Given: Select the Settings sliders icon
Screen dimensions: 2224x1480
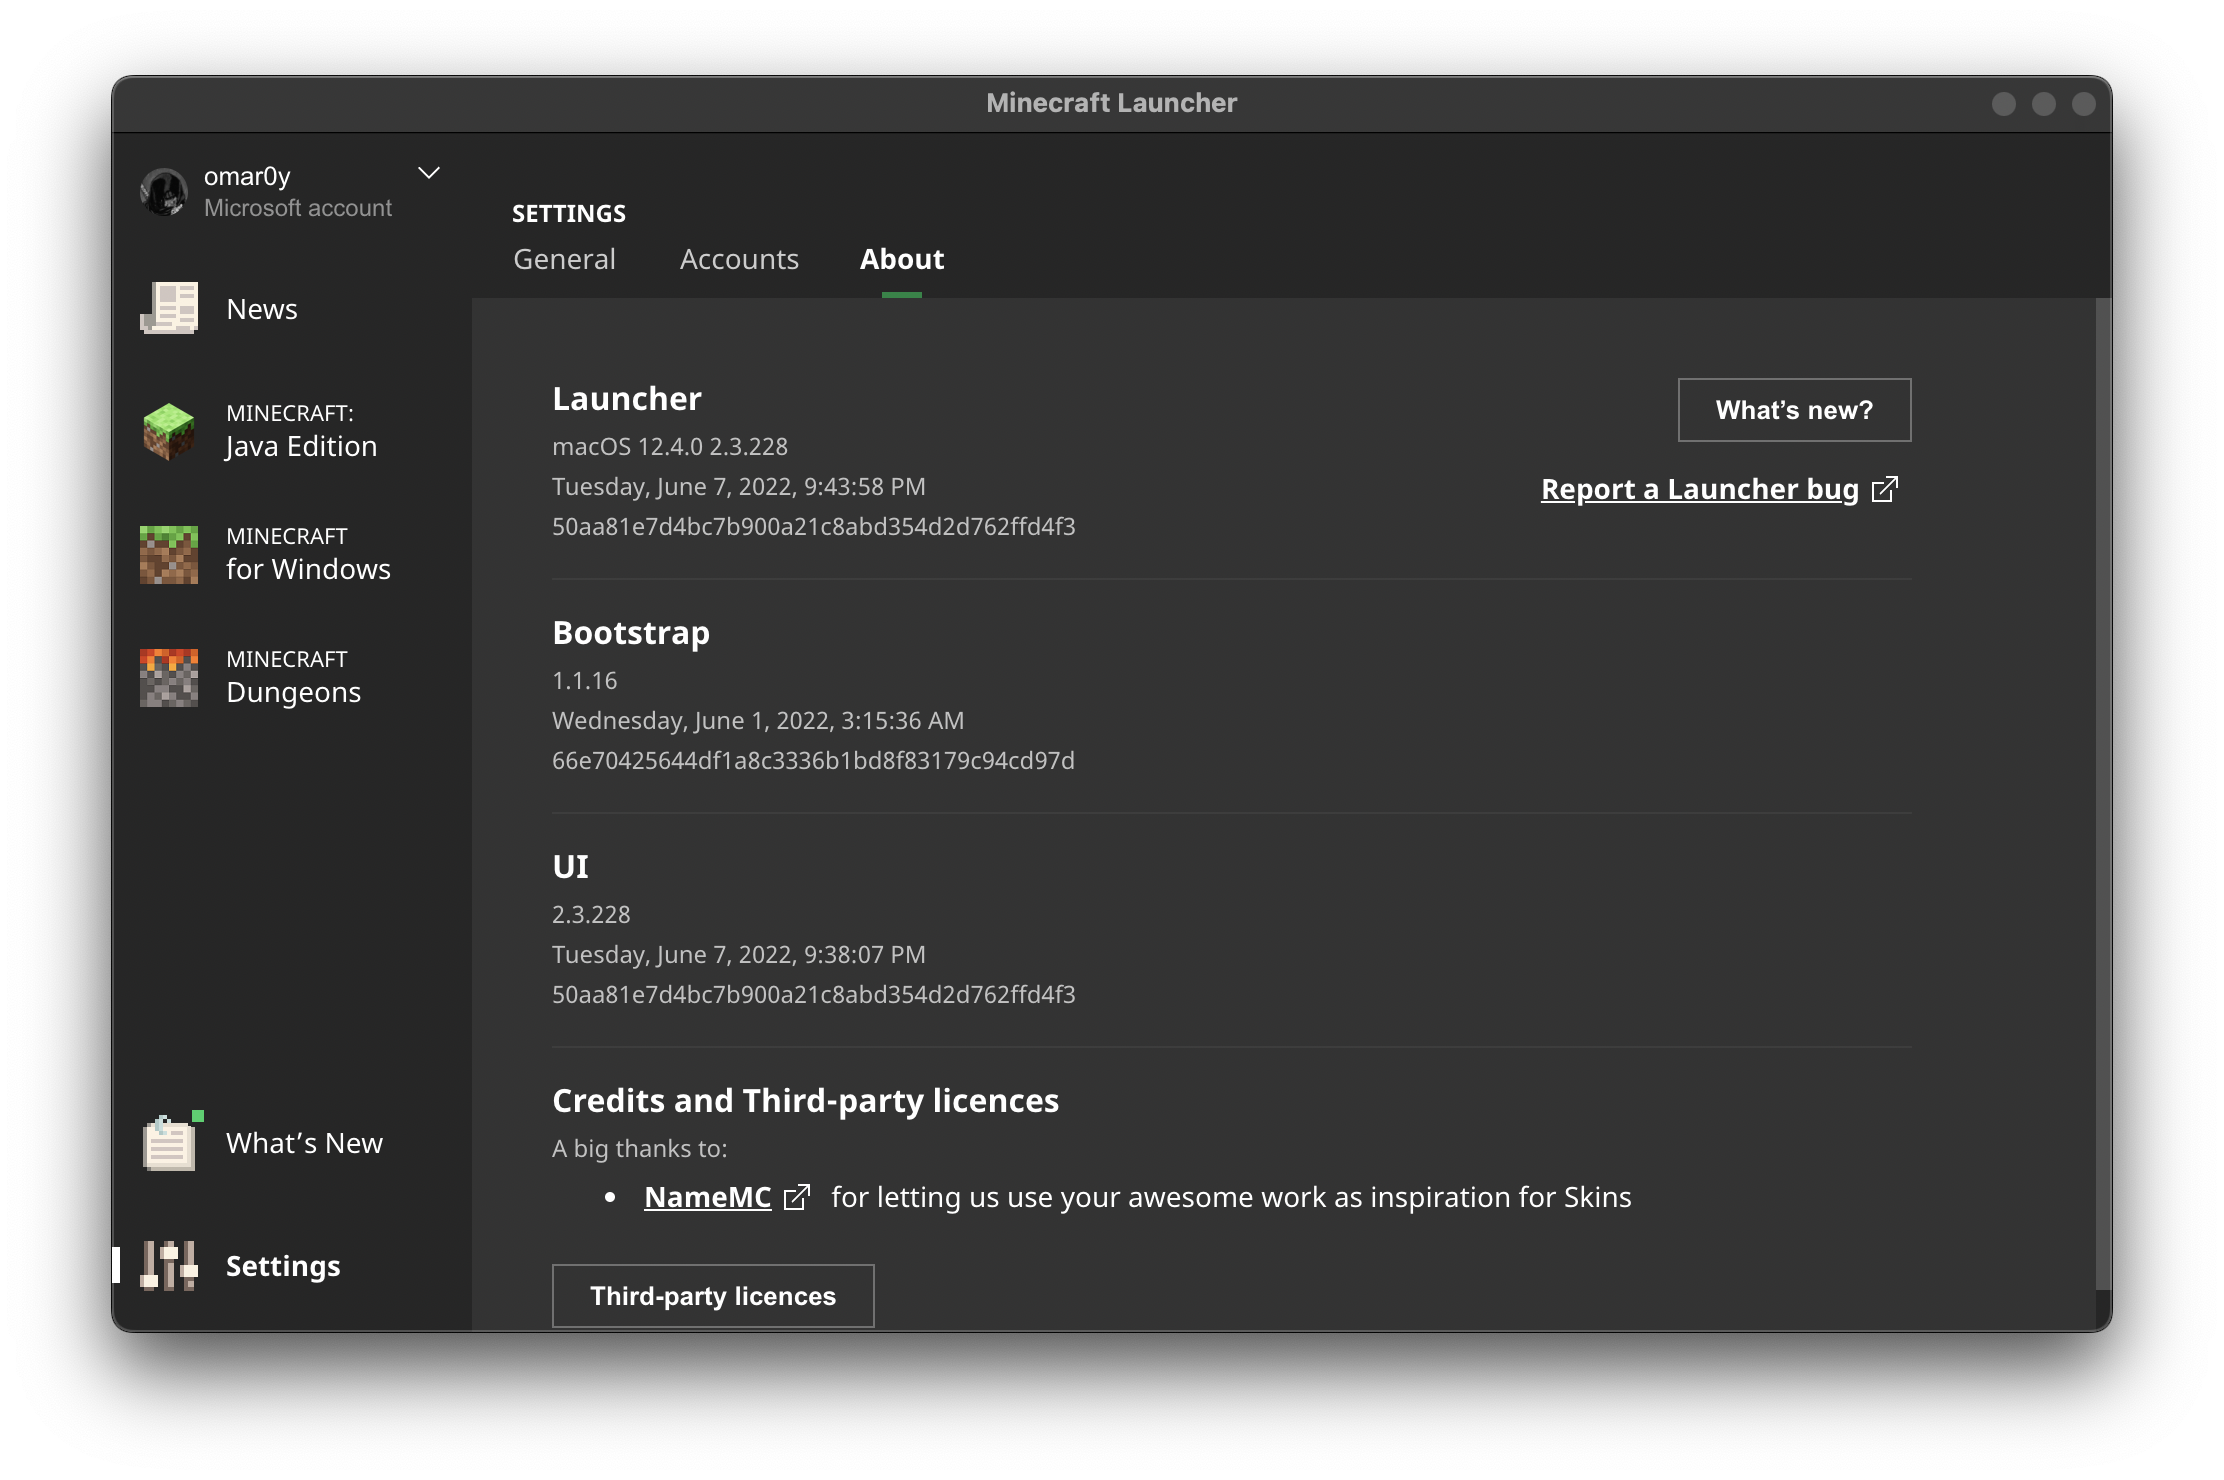Looking at the screenshot, I should [169, 1266].
